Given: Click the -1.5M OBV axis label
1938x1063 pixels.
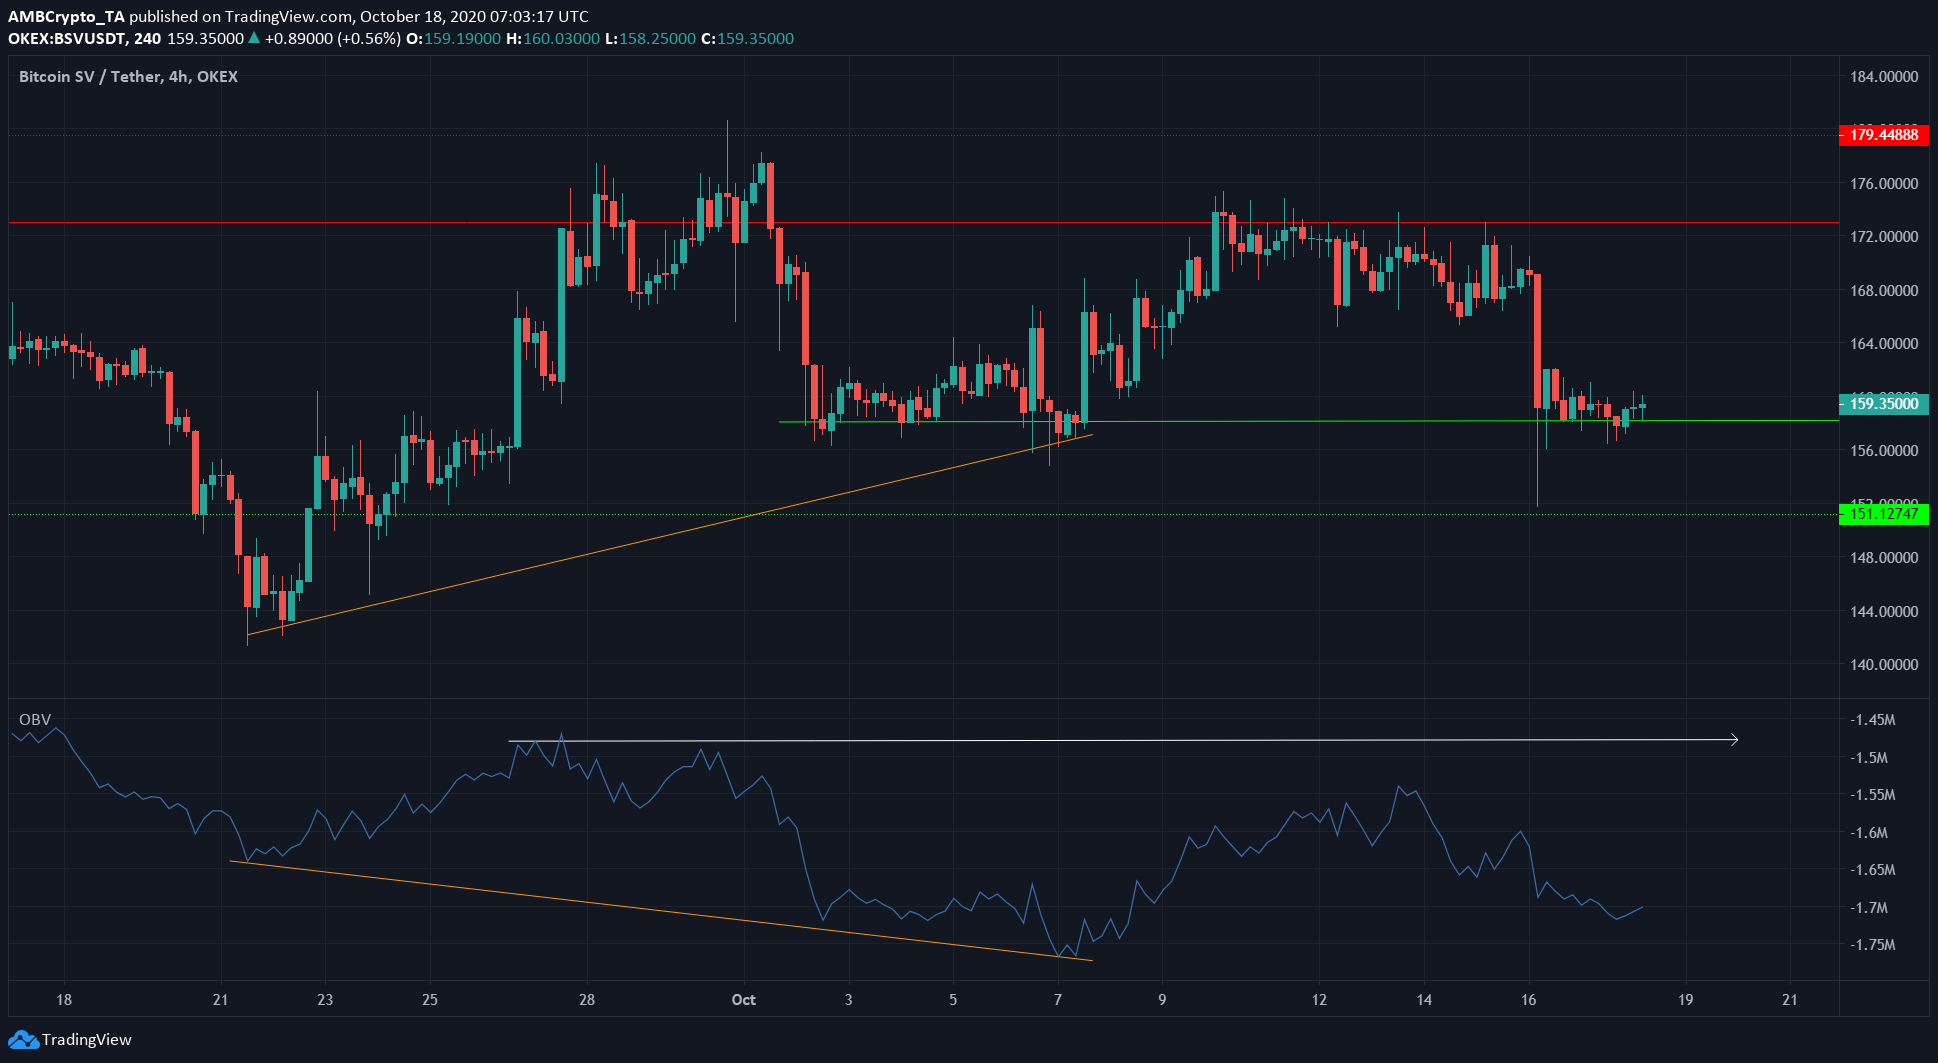Looking at the screenshot, I should click(1869, 758).
